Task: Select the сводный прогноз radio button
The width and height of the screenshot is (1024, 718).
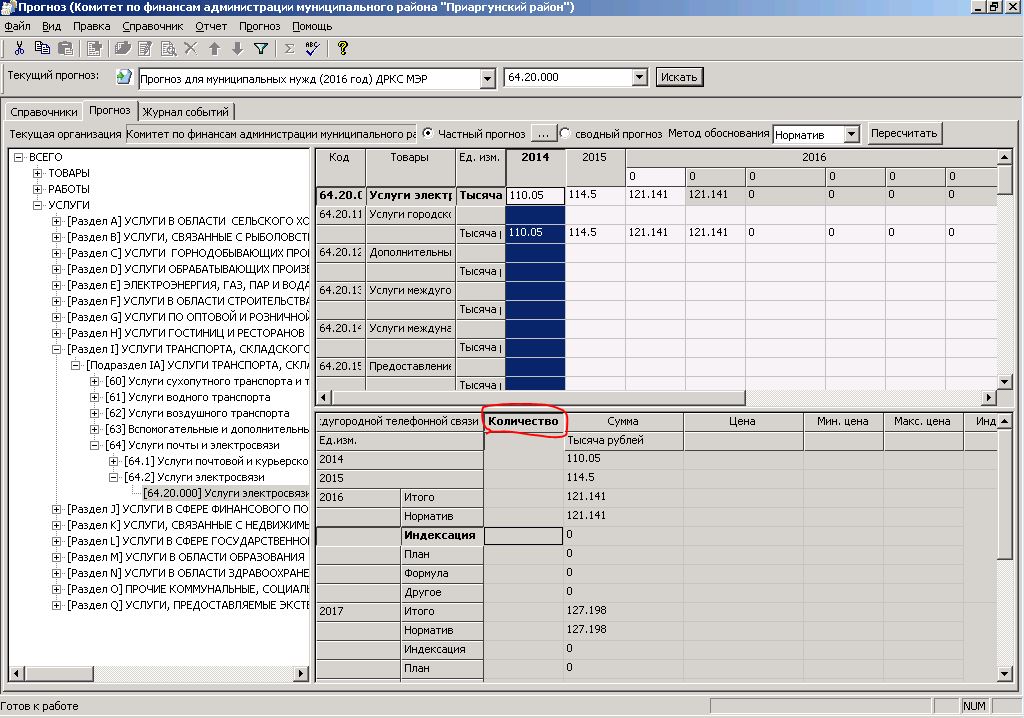Action: click(x=565, y=133)
